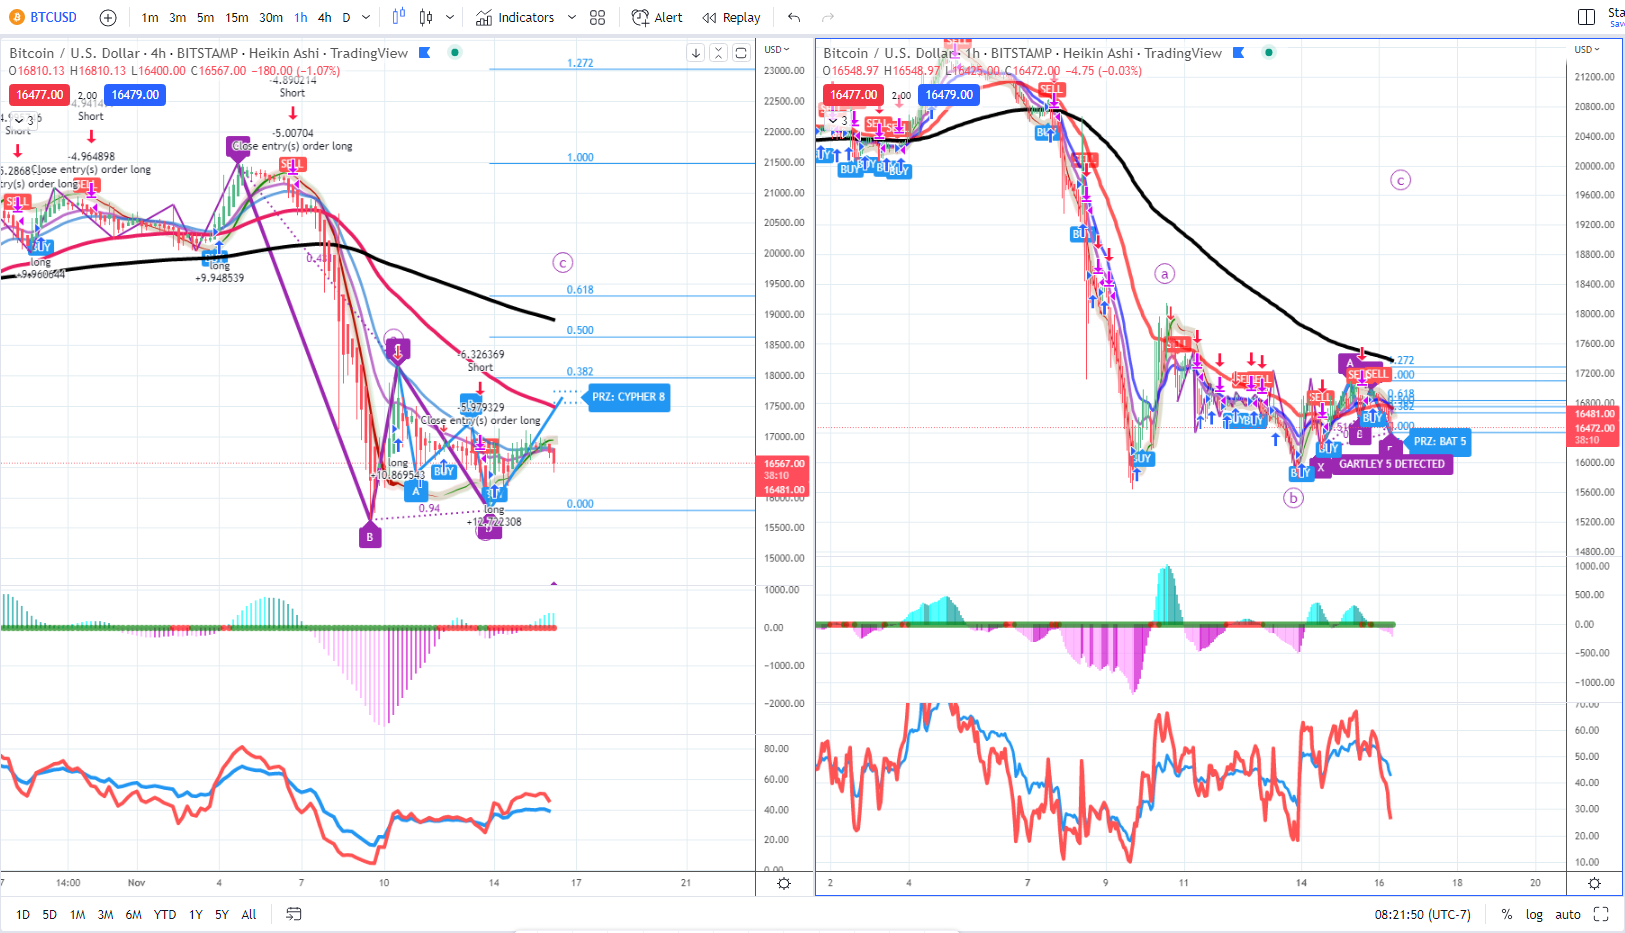Click the blue flag icon on 4h chart
The height and width of the screenshot is (933, 1625).
click(424, 53)
